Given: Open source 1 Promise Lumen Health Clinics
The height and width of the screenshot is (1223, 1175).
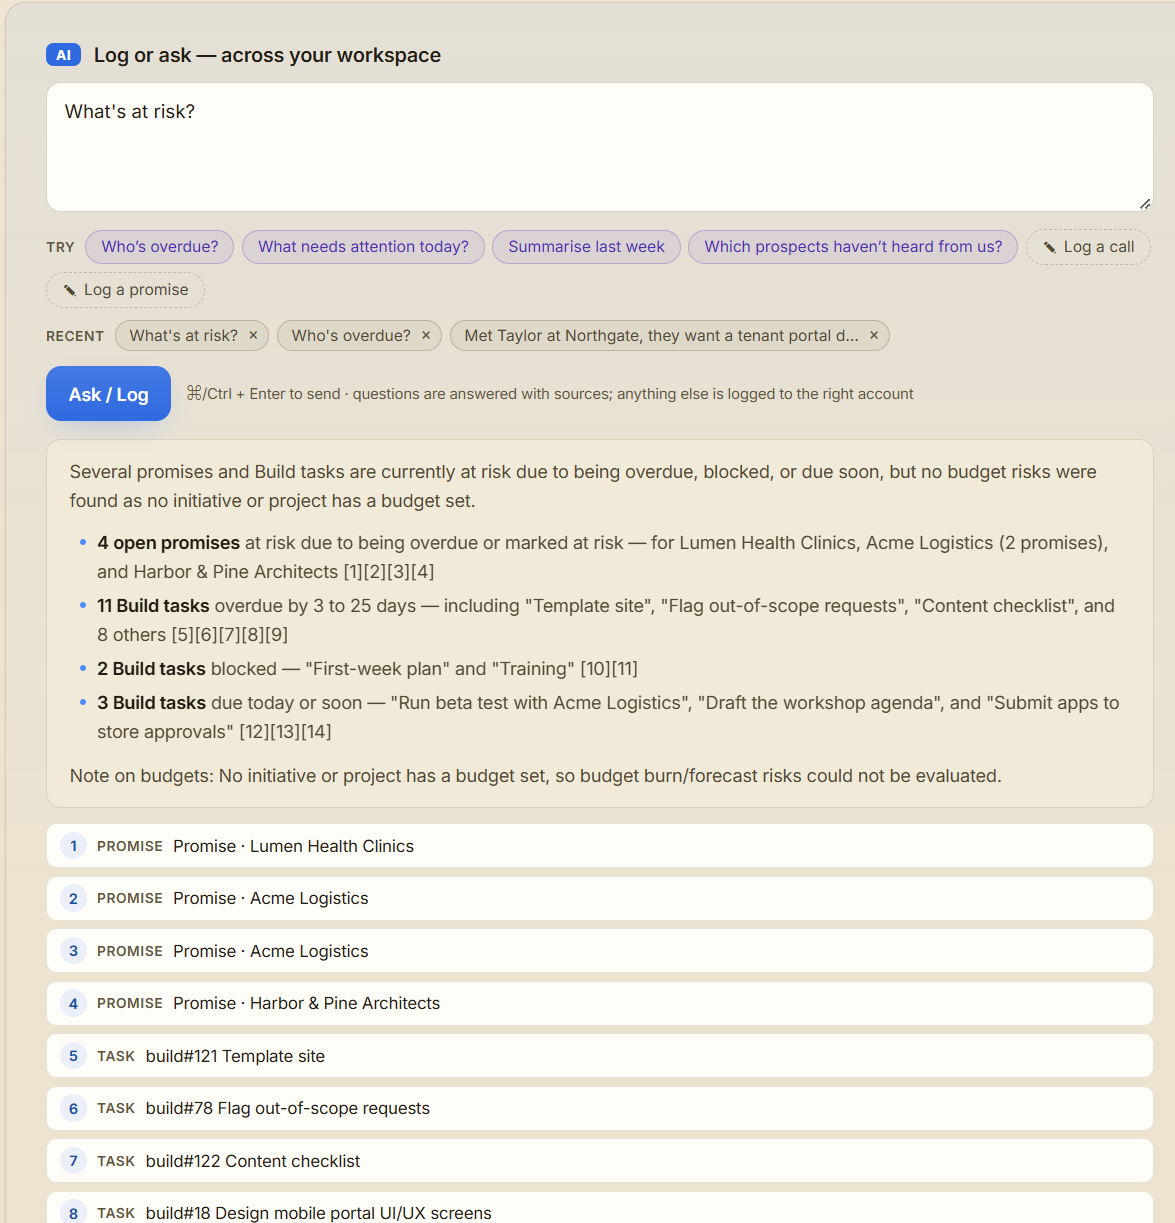Looking at the screenshot, I should tap(600, 846).
